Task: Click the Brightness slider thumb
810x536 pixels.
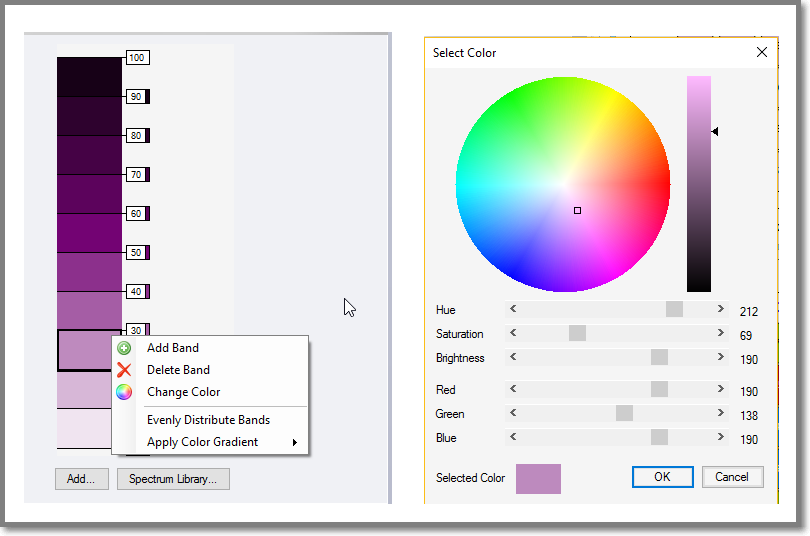Action: click(x=659, y=358)
